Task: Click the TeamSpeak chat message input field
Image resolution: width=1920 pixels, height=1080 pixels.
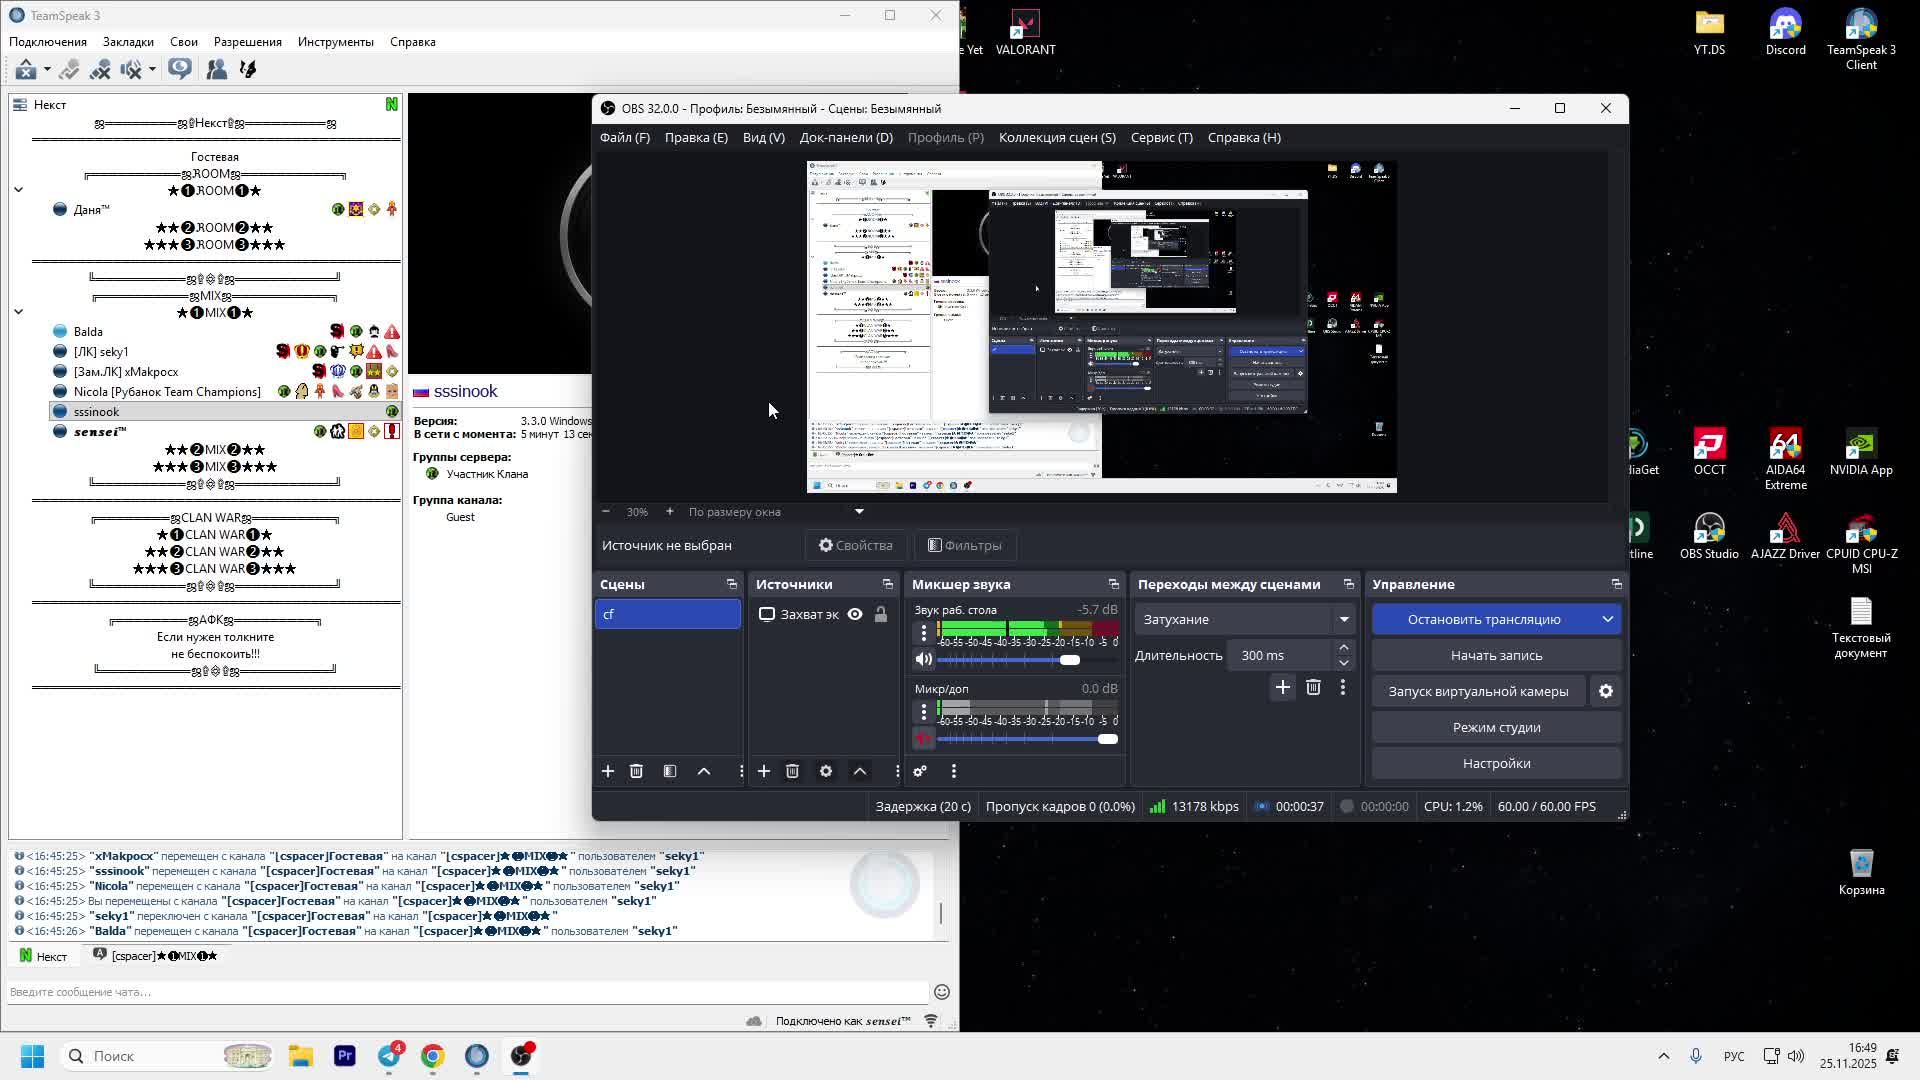Action: (x=468, y=992)
